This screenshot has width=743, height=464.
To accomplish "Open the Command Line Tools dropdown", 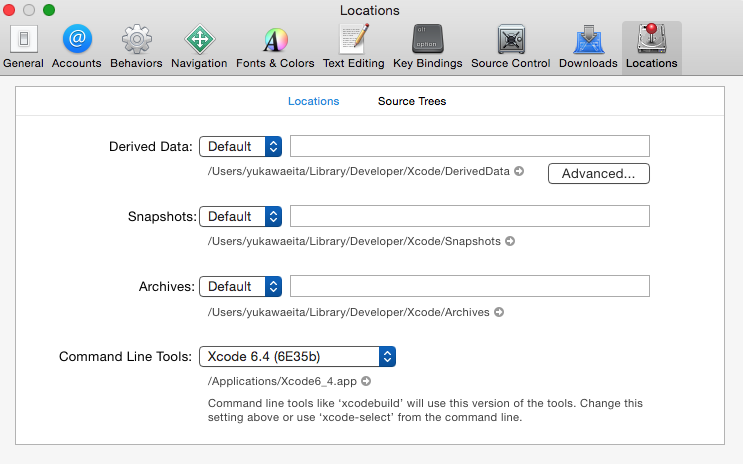I will coord(298,356).
